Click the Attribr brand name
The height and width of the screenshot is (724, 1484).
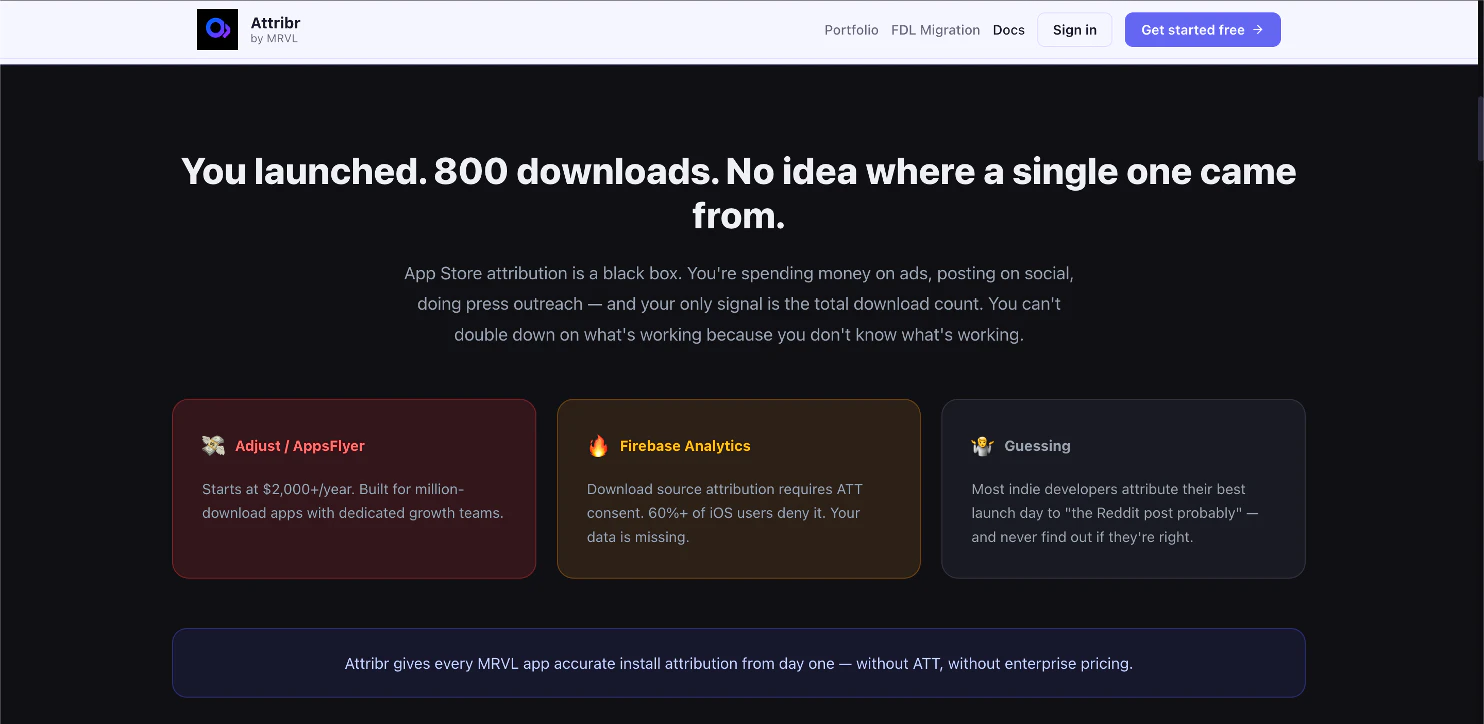pyautogui.click(x=275, y=22)
